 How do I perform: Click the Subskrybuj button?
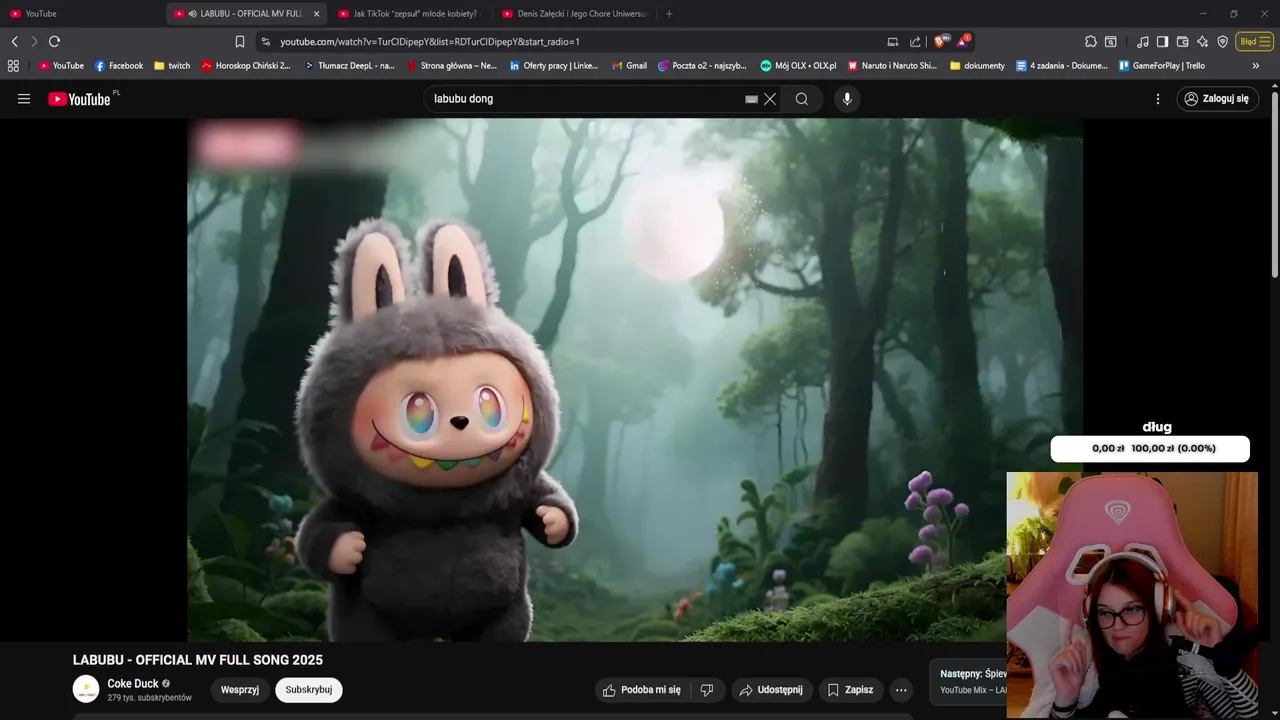pyautogui.click(x=309, y=690)
